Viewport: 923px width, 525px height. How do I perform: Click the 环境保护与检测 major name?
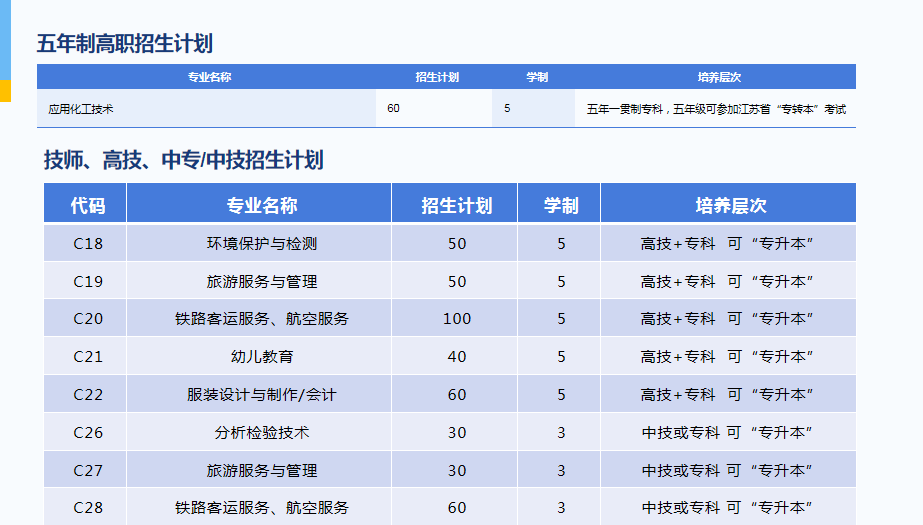tap(262, 243)
